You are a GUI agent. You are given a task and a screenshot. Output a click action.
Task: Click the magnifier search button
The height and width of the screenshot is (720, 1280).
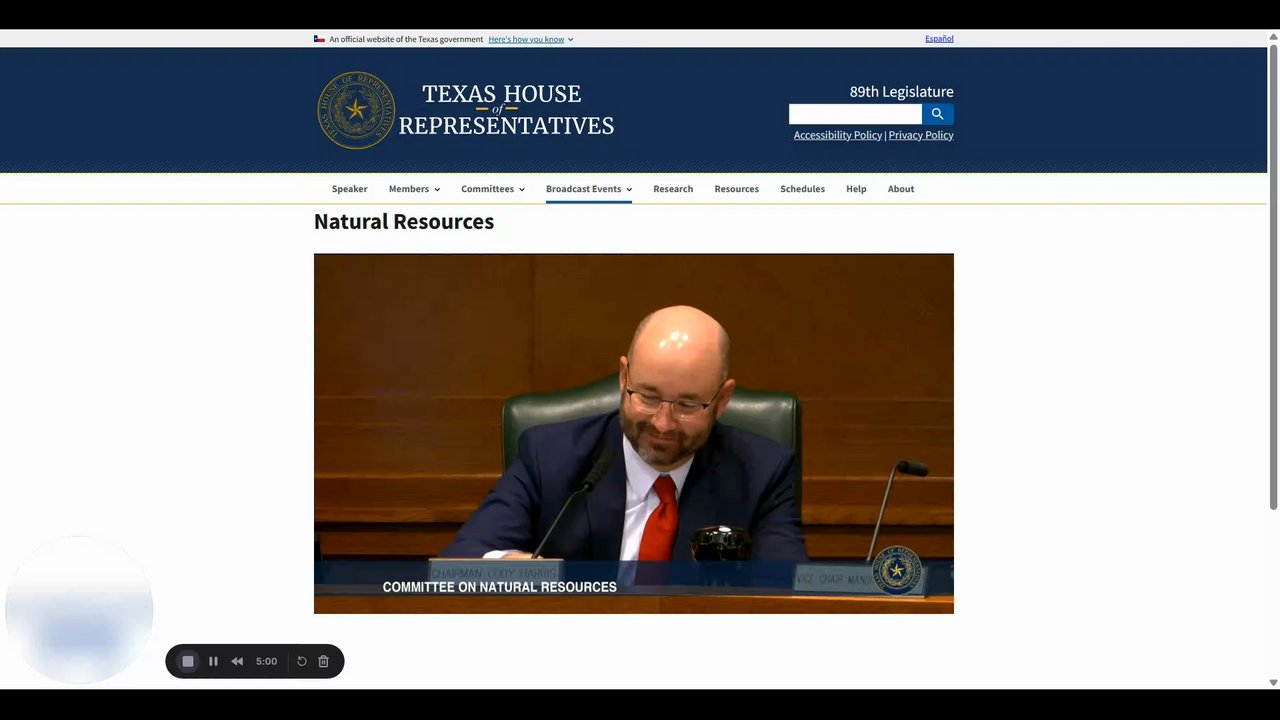(x=937, y=114)
